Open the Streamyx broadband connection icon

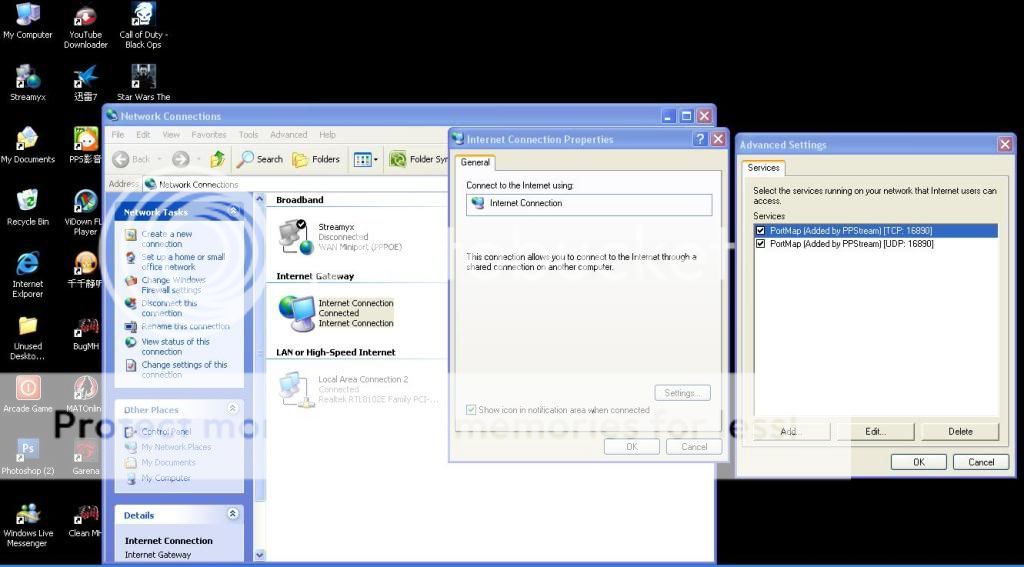pos(295,235)
